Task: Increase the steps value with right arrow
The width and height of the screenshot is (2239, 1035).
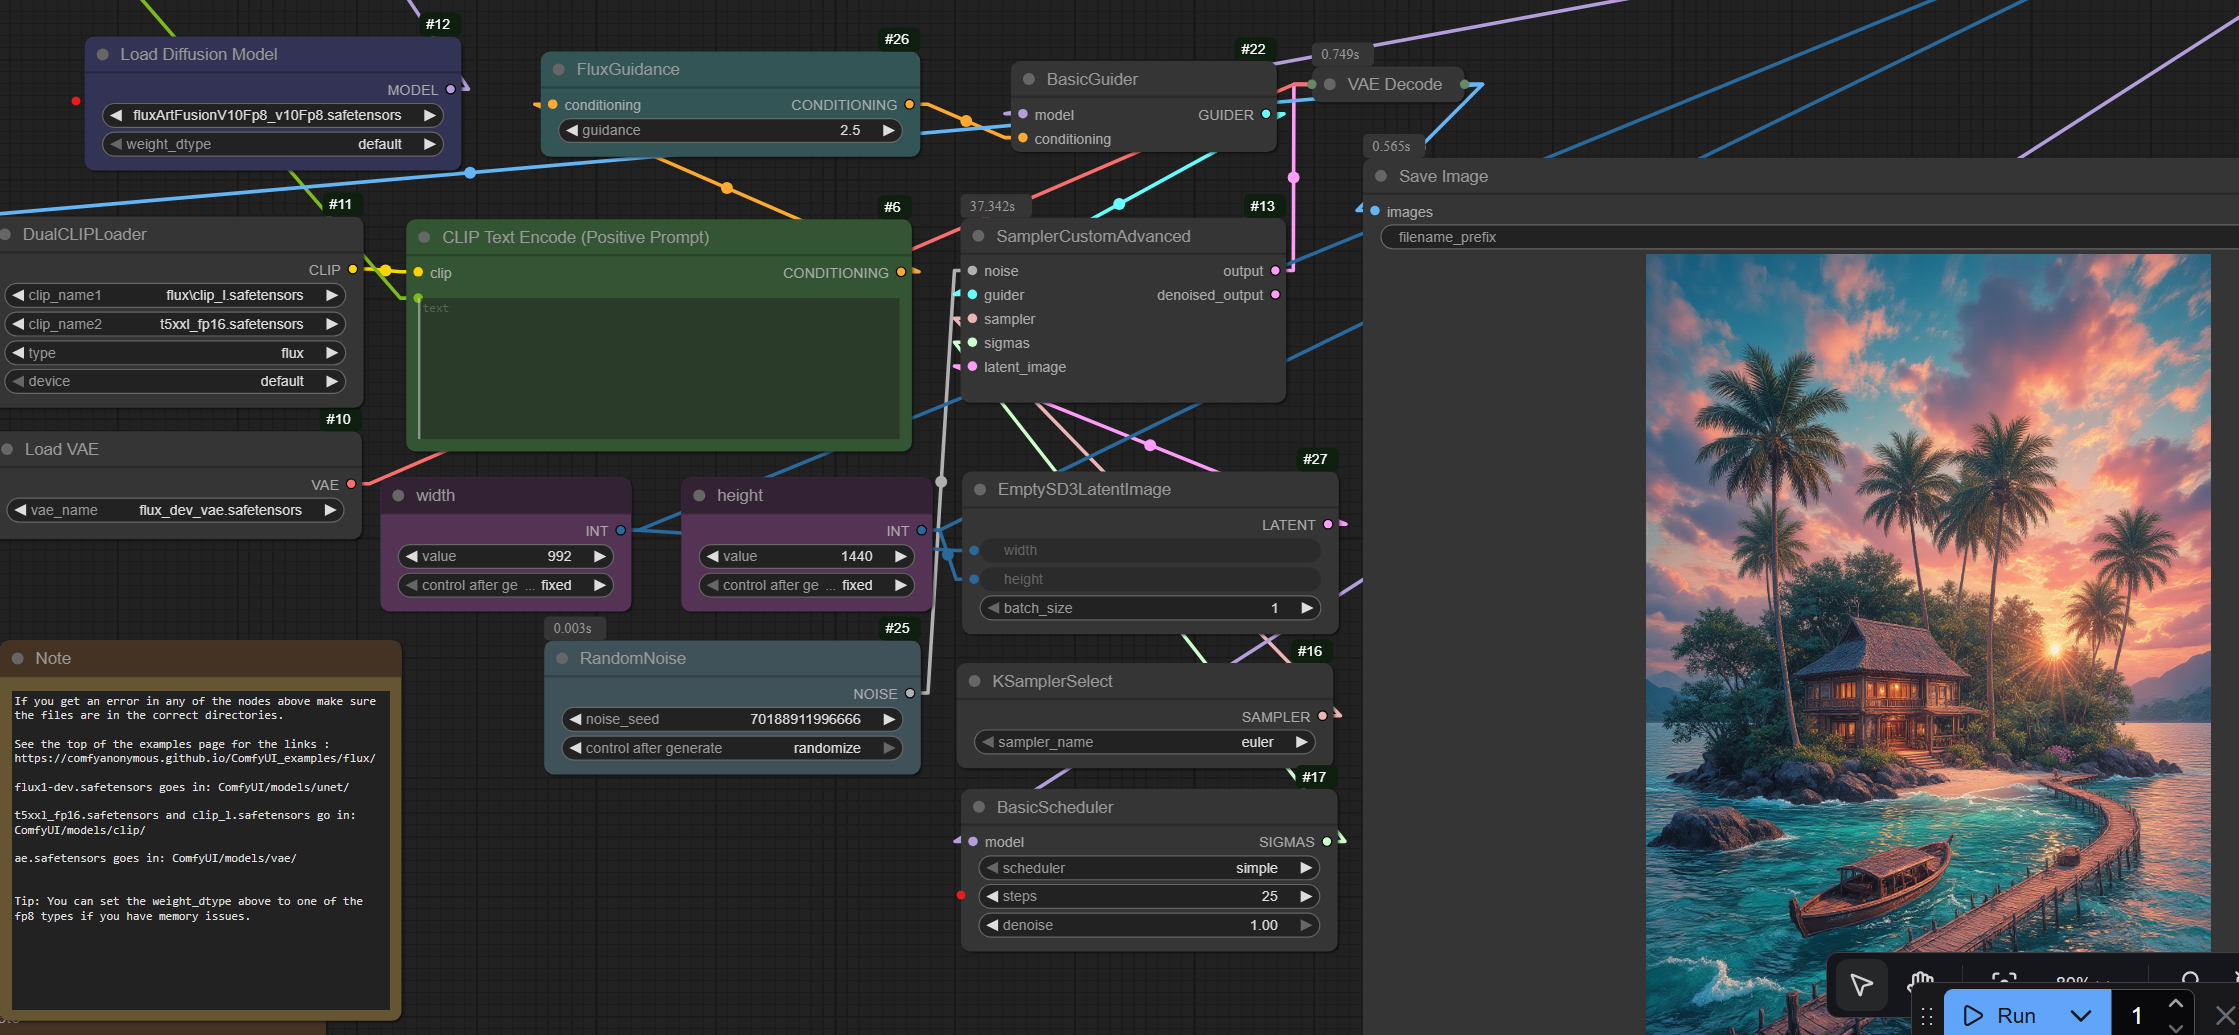Action: click(x=1305, y=897)
